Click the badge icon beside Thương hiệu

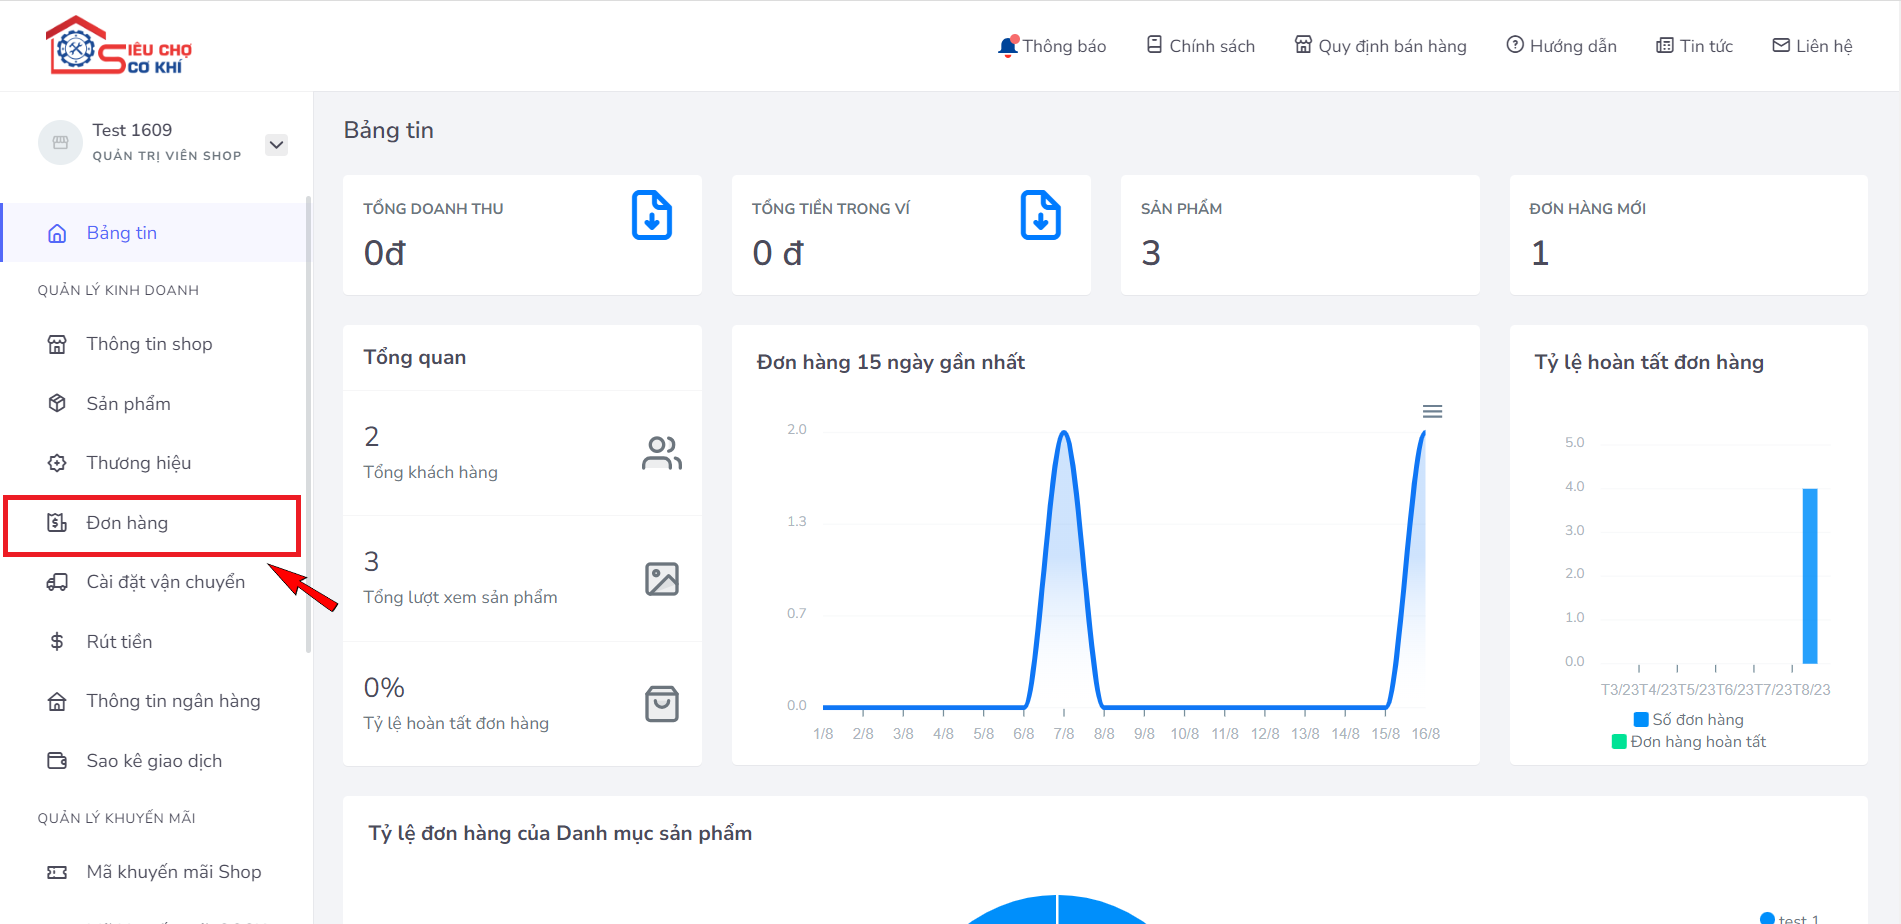click(x=57, y=463)
